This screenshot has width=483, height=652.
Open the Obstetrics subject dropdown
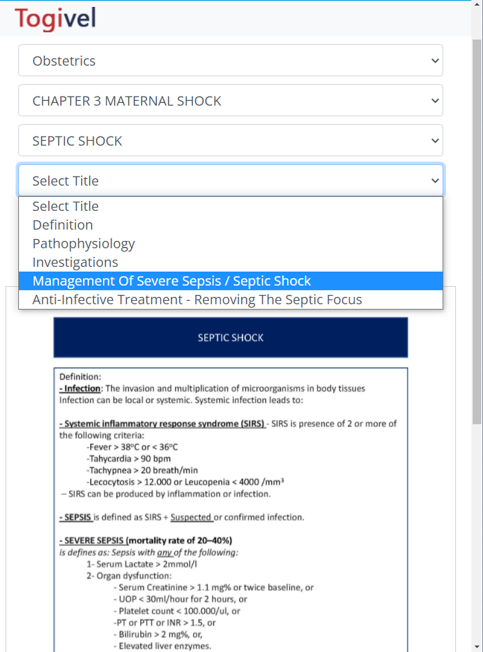pyautogui.click(x=230, y=61)
